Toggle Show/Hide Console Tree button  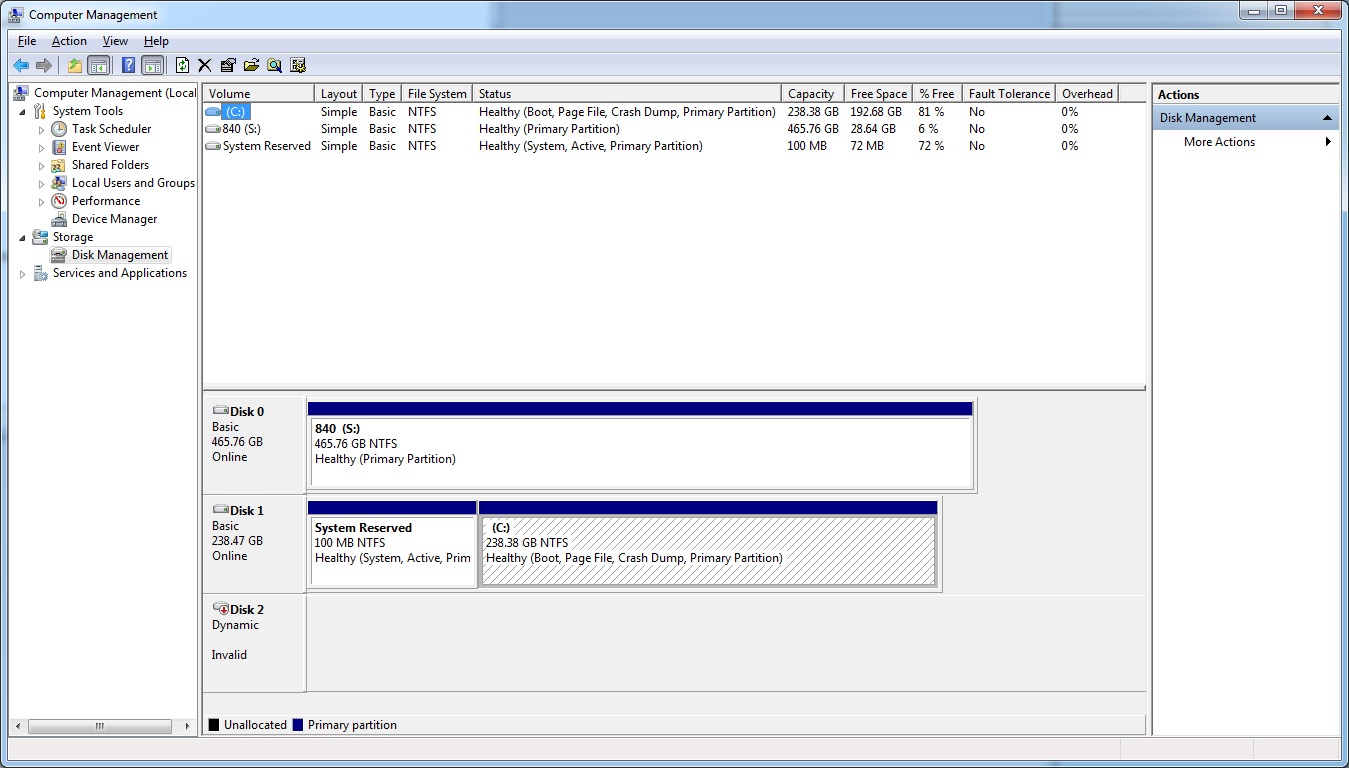(x=98, y=65)
